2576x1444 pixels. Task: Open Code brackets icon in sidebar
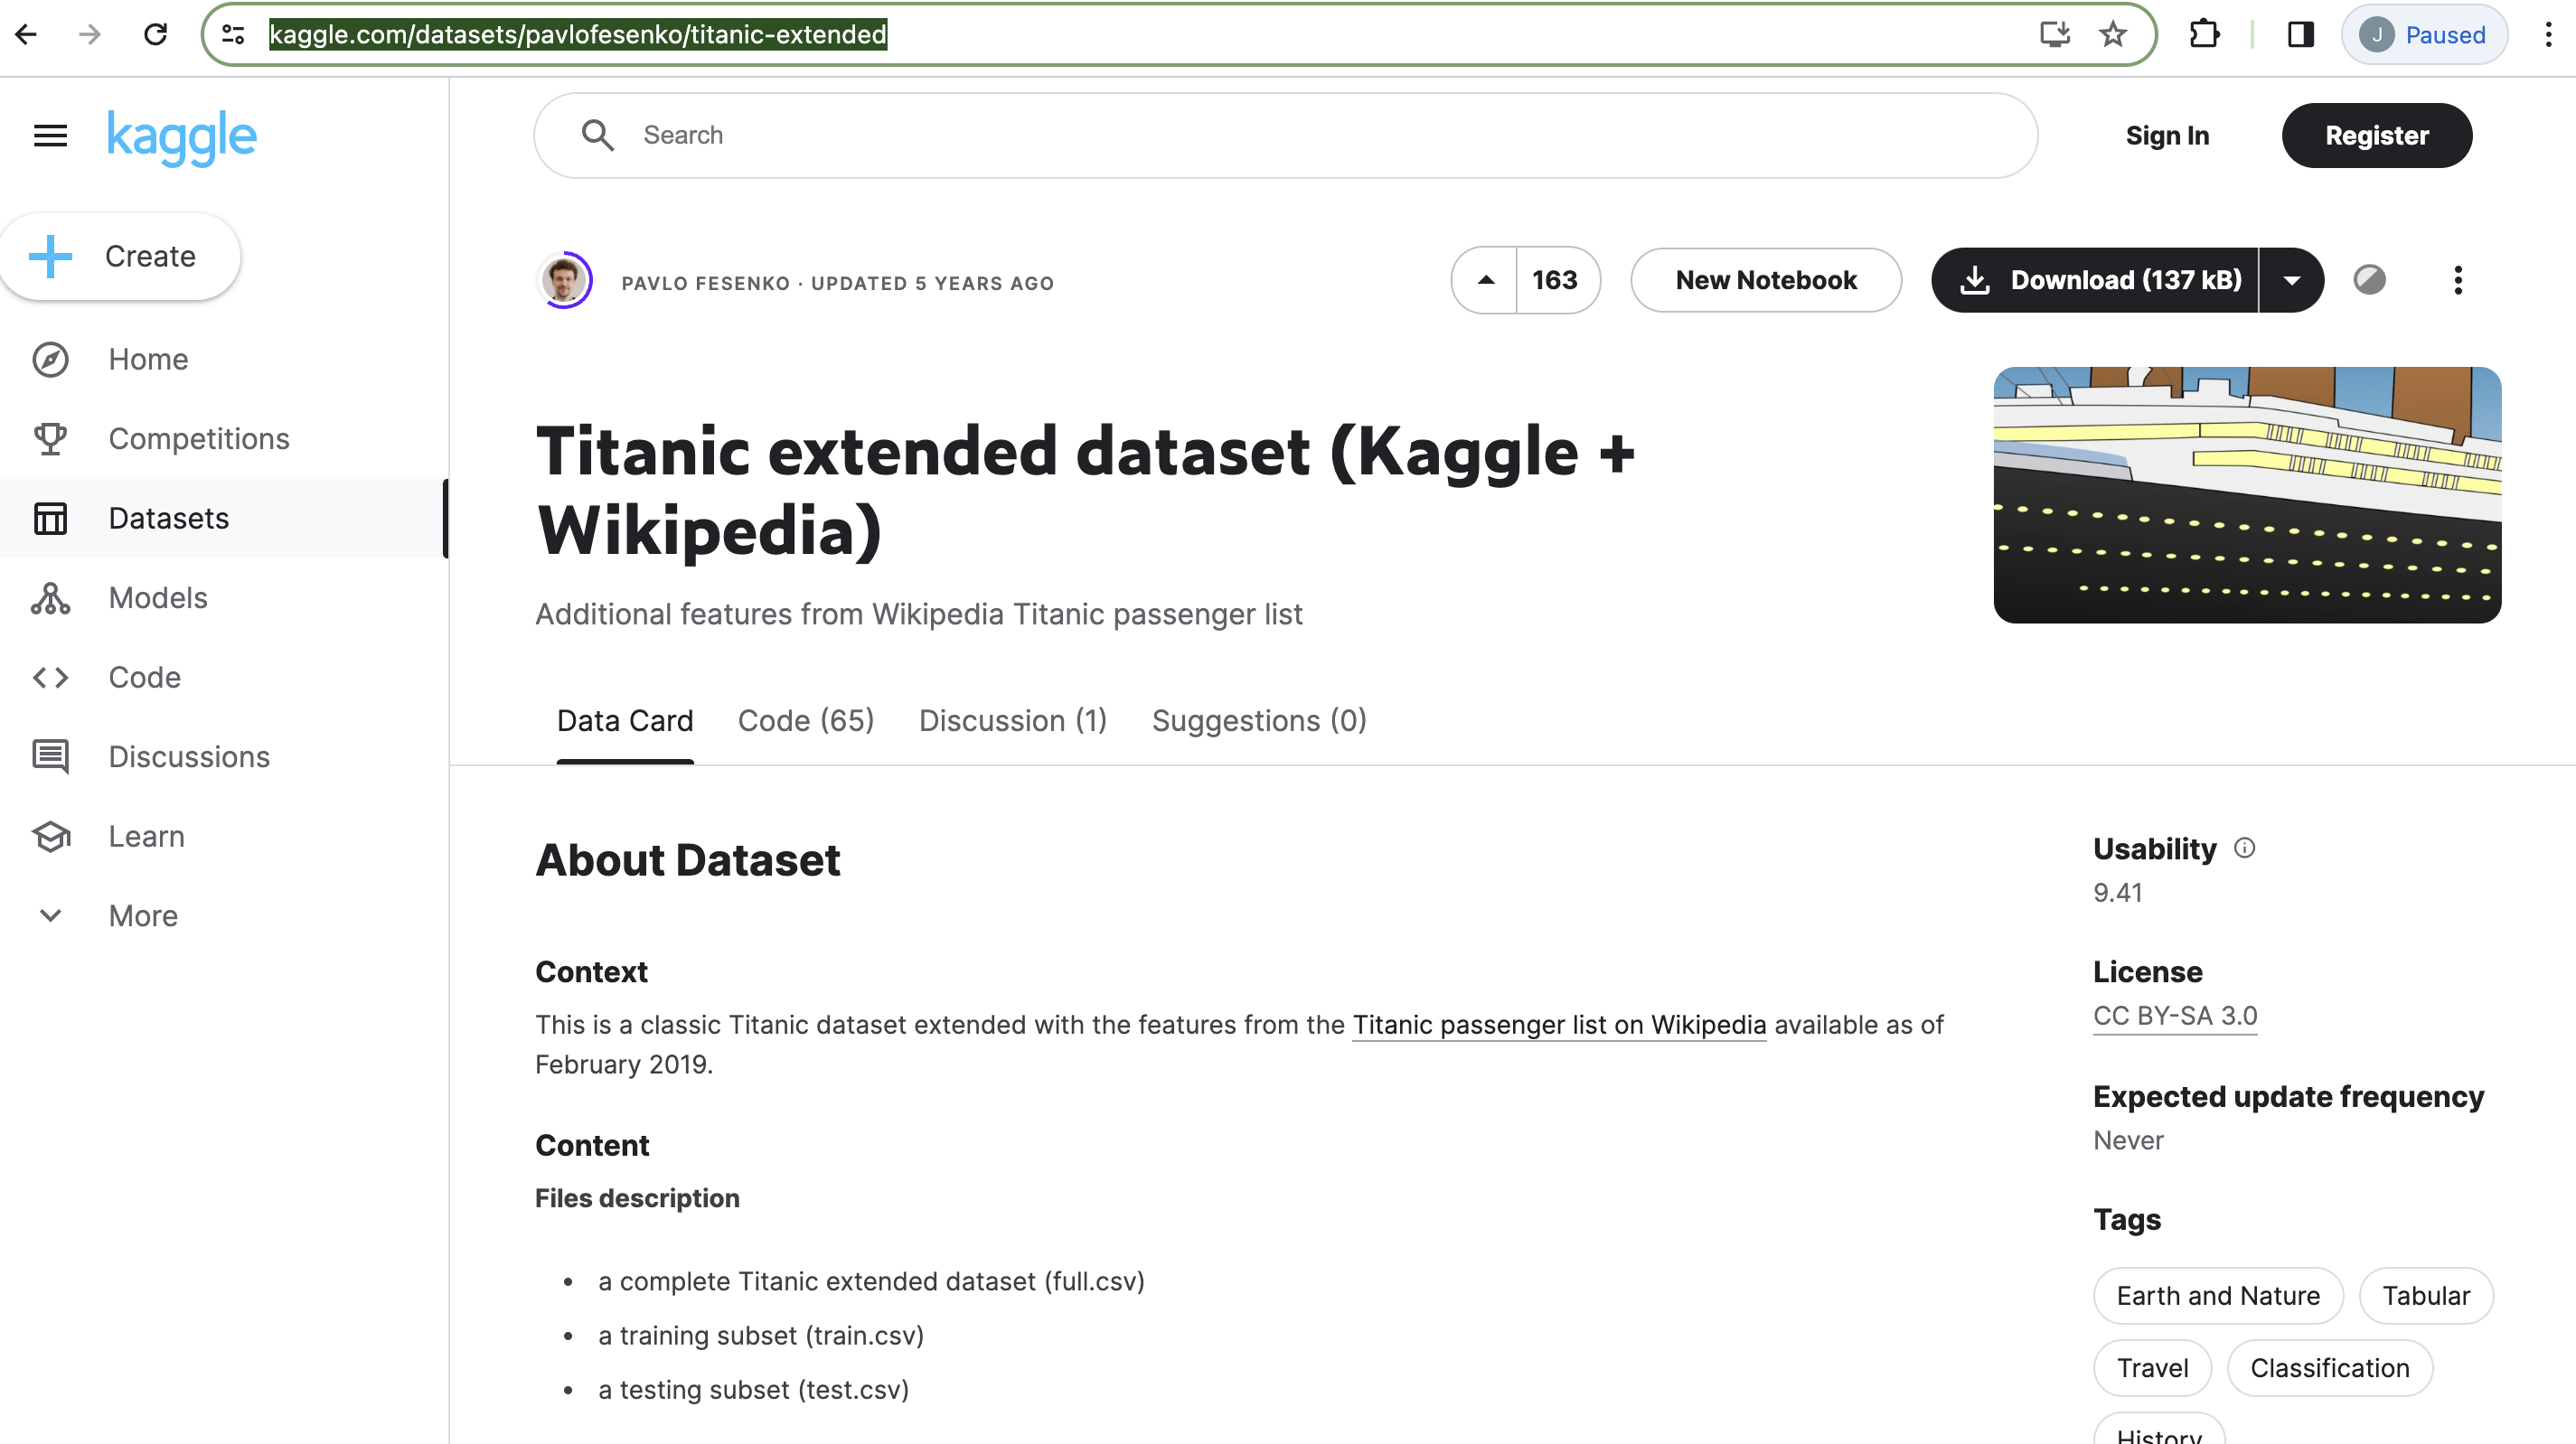pyautogui.click(x=50, y=678)
